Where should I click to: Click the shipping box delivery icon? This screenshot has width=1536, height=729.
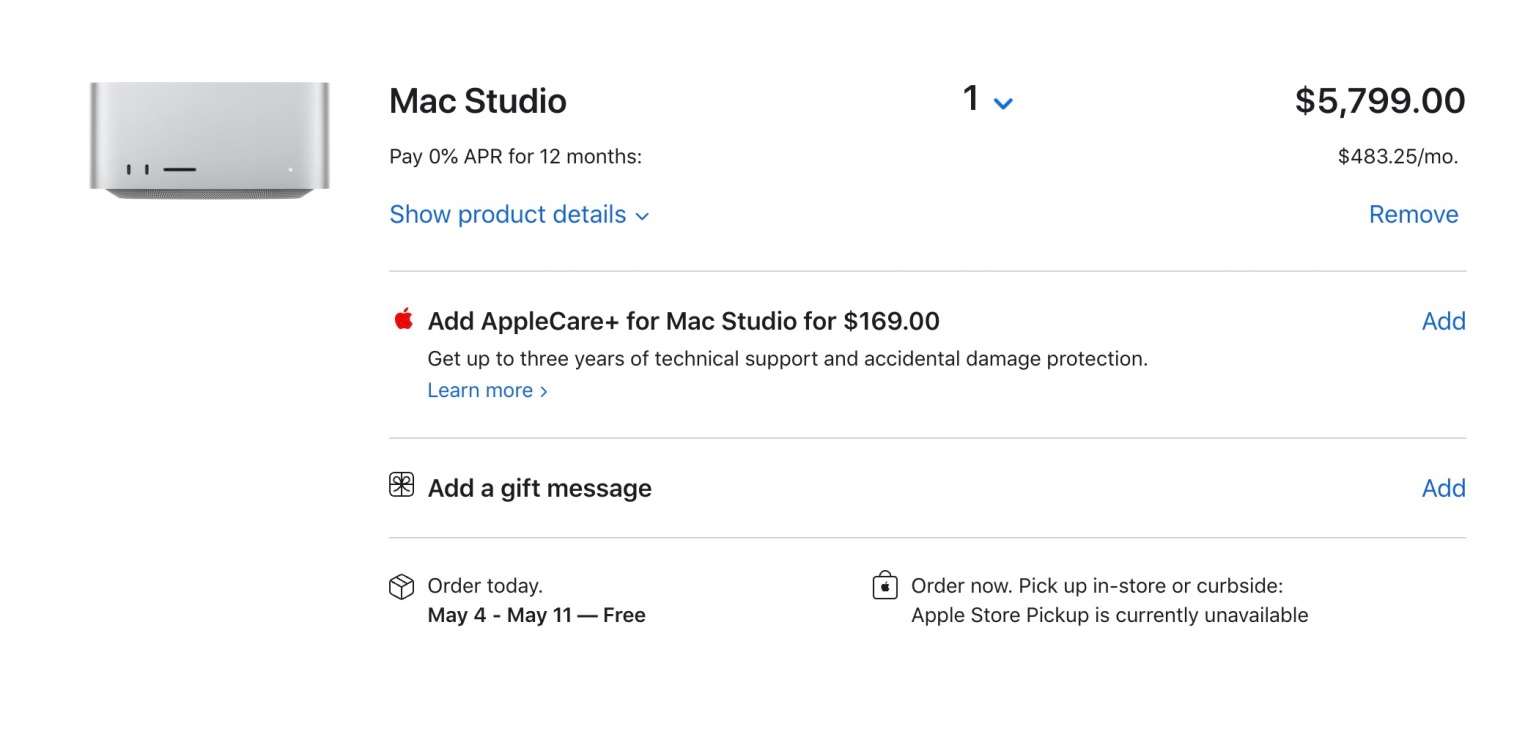click(401, 587)
